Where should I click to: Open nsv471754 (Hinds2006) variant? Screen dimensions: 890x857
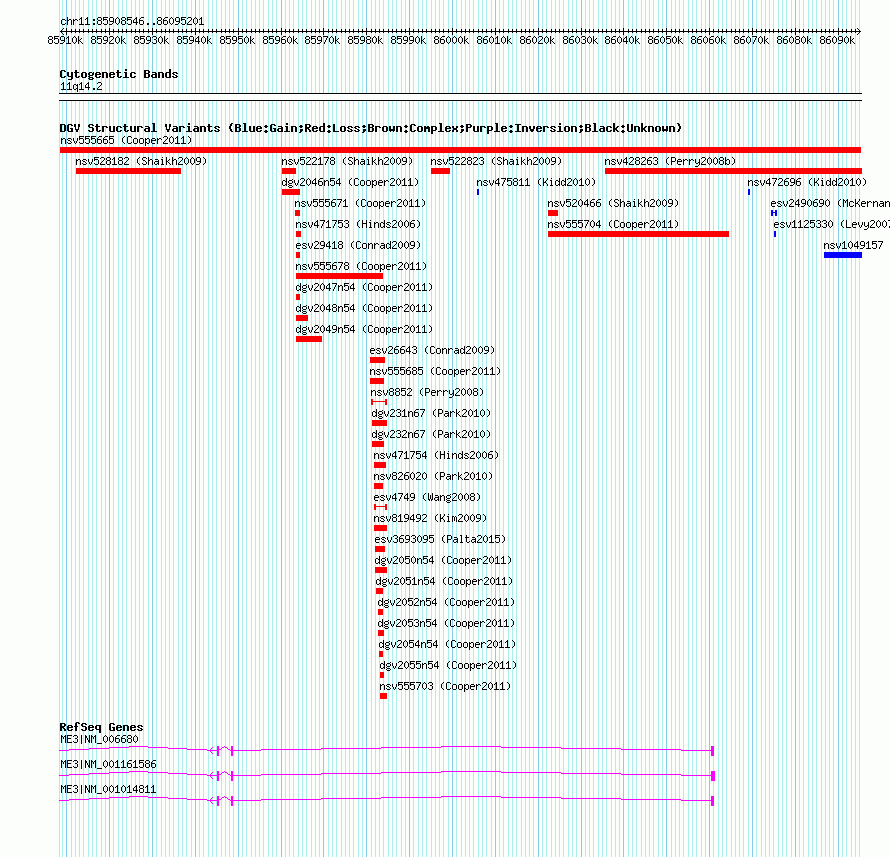point(436,455)
